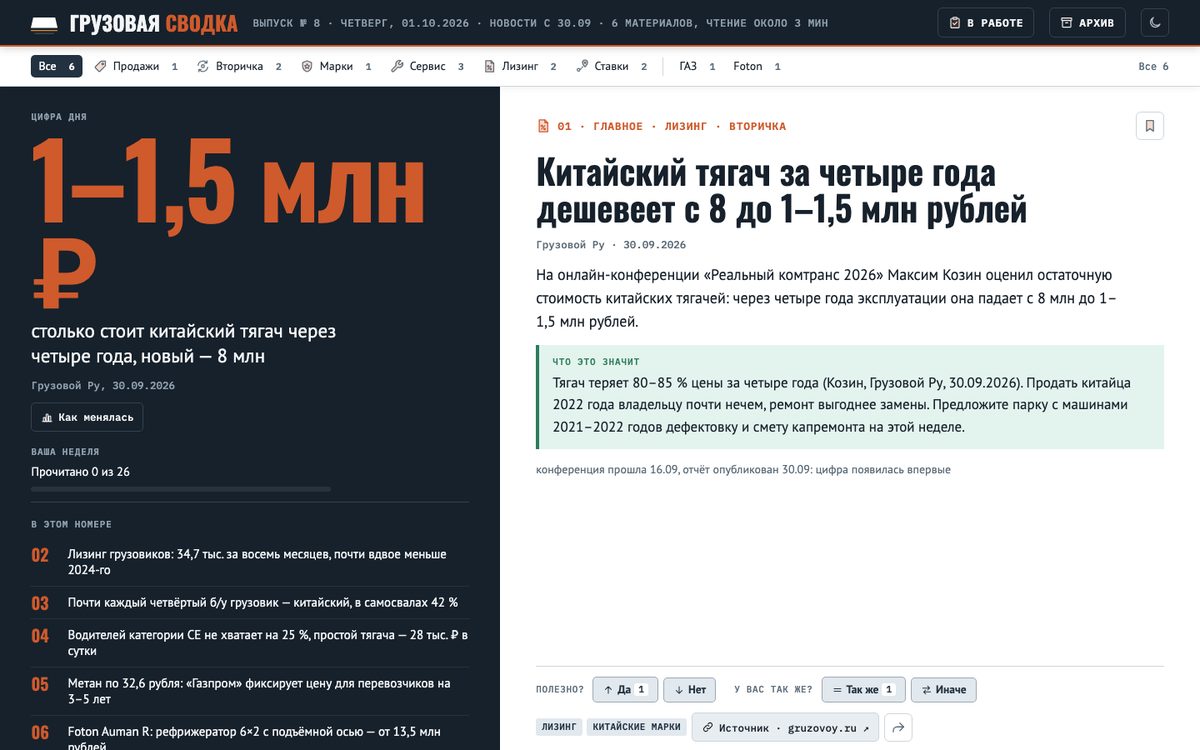Viewport: 1200px width, 750px height.
Task: Open the «В работе» list
Action: point(988,23)
